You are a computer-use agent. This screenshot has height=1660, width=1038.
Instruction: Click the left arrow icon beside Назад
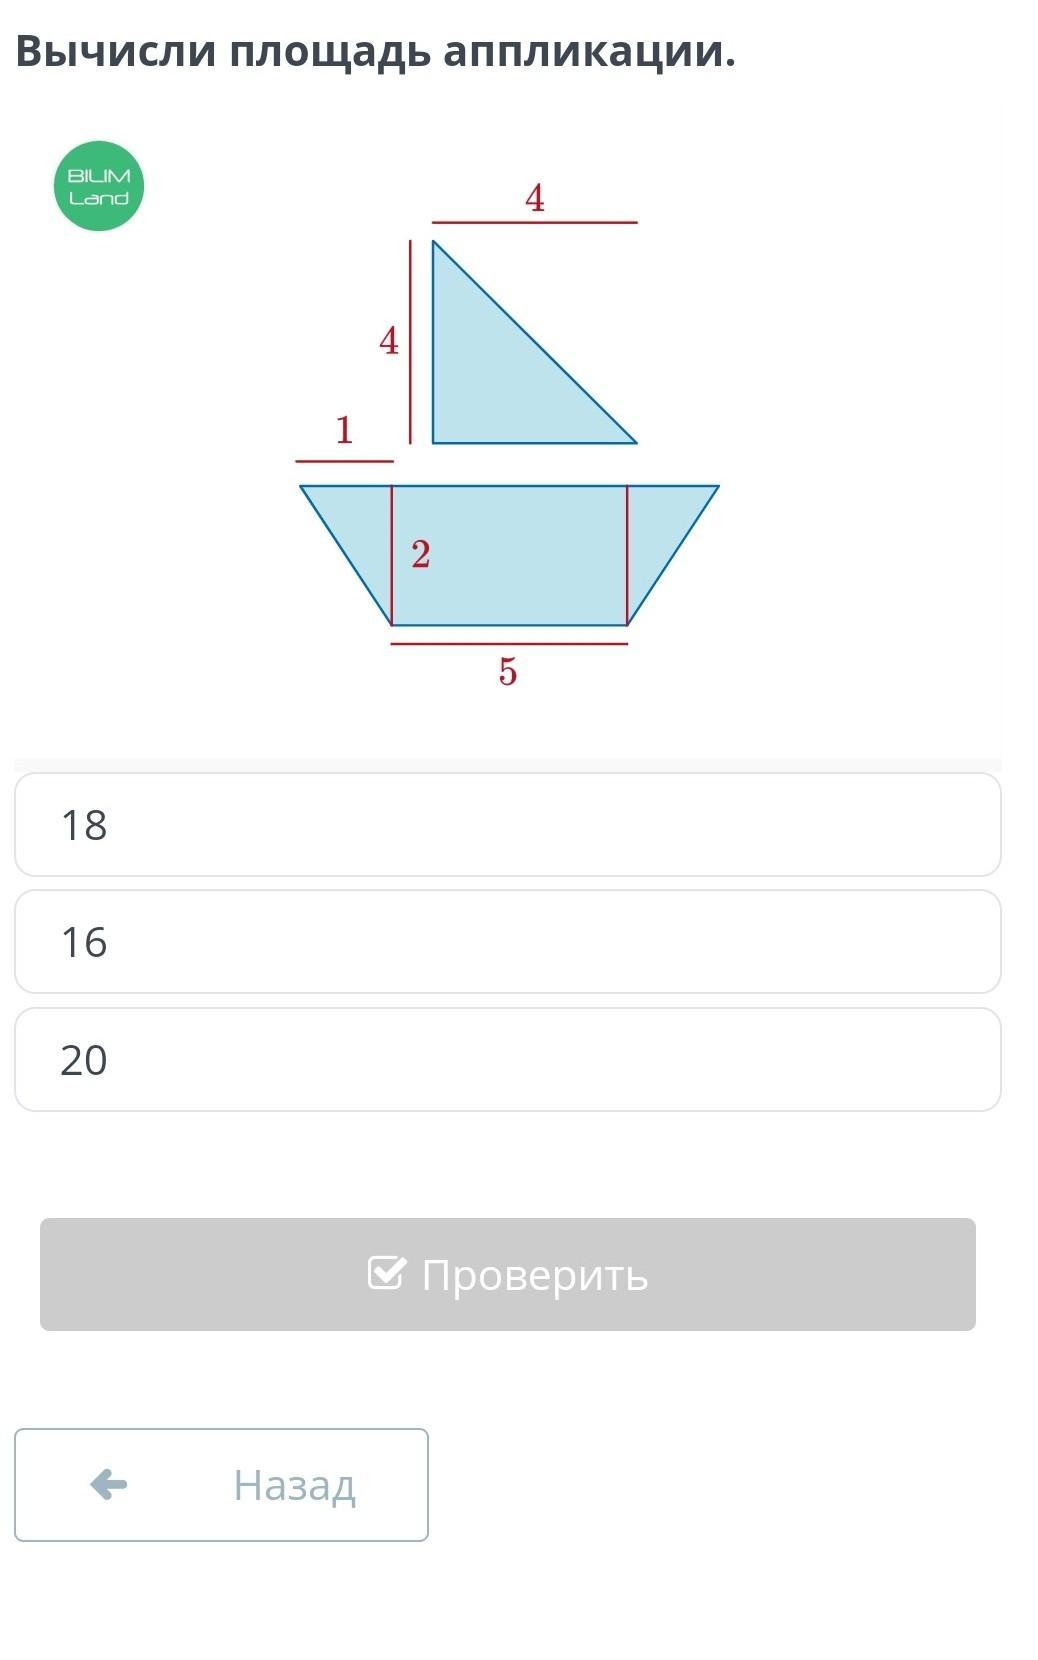108,1484
